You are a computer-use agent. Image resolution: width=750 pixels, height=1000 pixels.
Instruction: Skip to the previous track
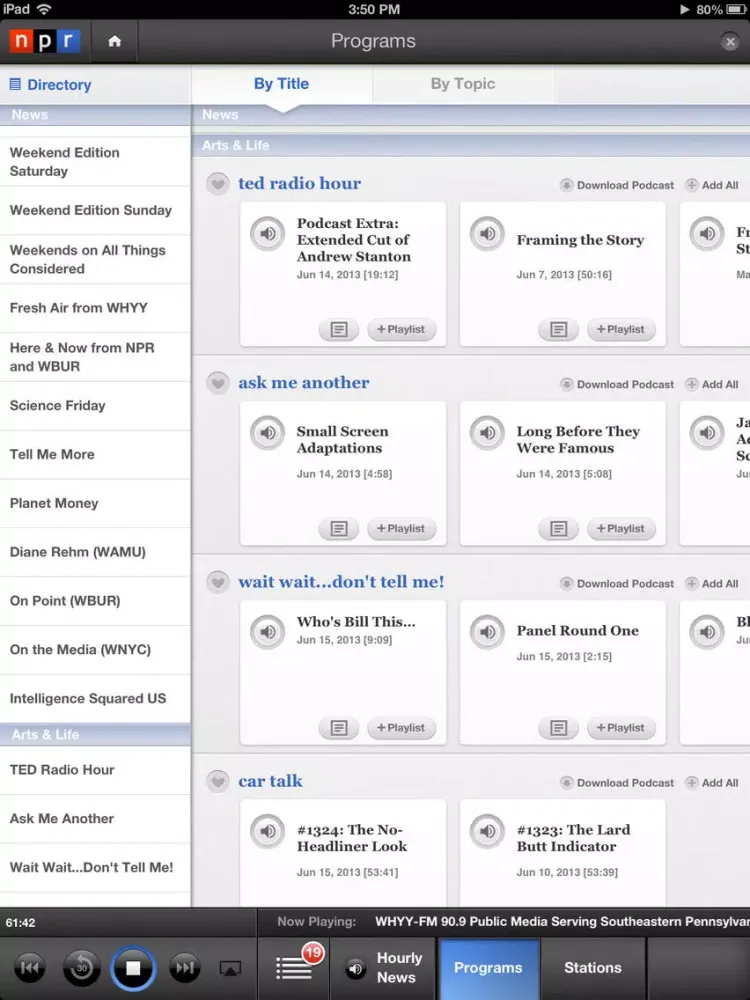(29, 968)
